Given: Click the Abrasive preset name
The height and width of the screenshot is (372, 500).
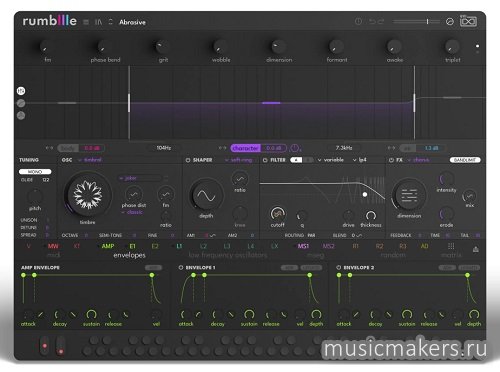Looking at the screenshot, I should pos(132,22).
